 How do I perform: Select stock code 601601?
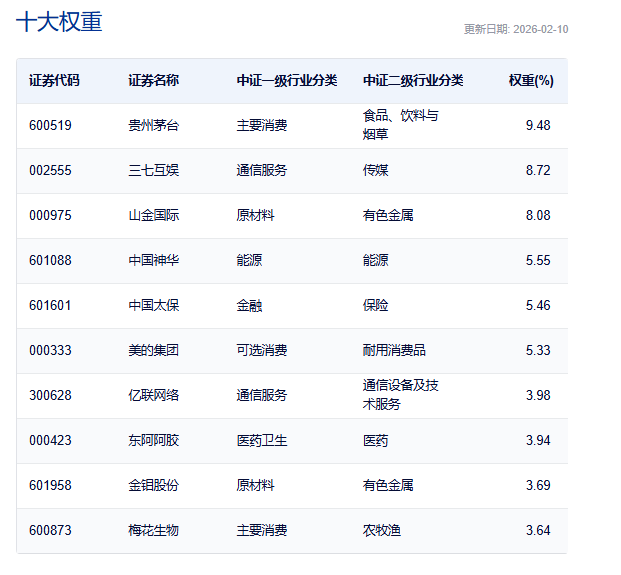click(x=50, y=306)
